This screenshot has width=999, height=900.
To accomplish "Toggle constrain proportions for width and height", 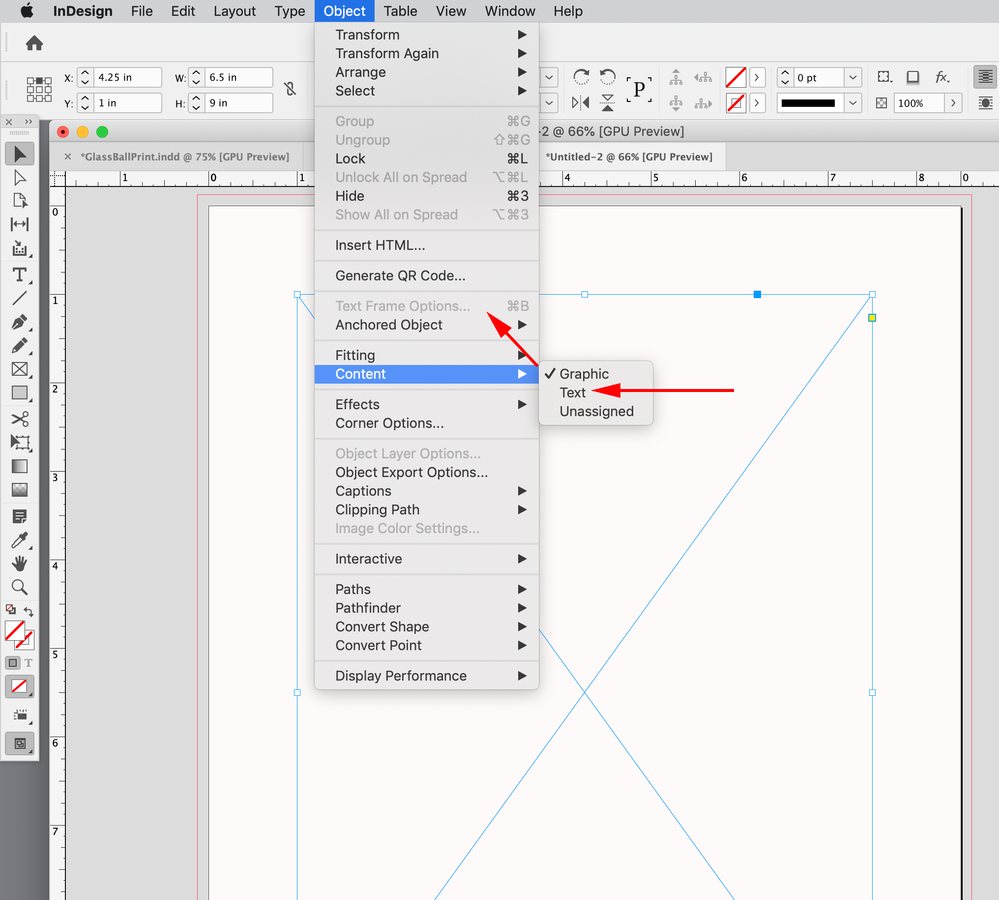I will tap(290, 89).
